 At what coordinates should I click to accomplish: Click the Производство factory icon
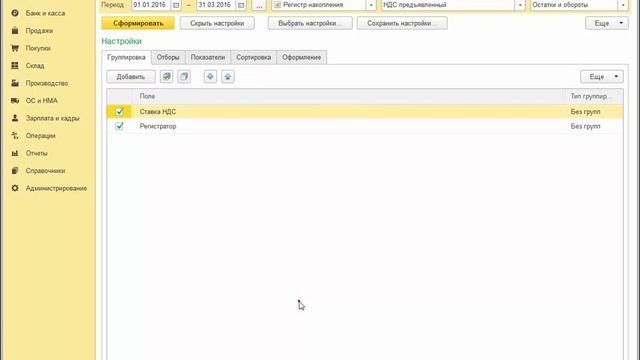[15, 83]
